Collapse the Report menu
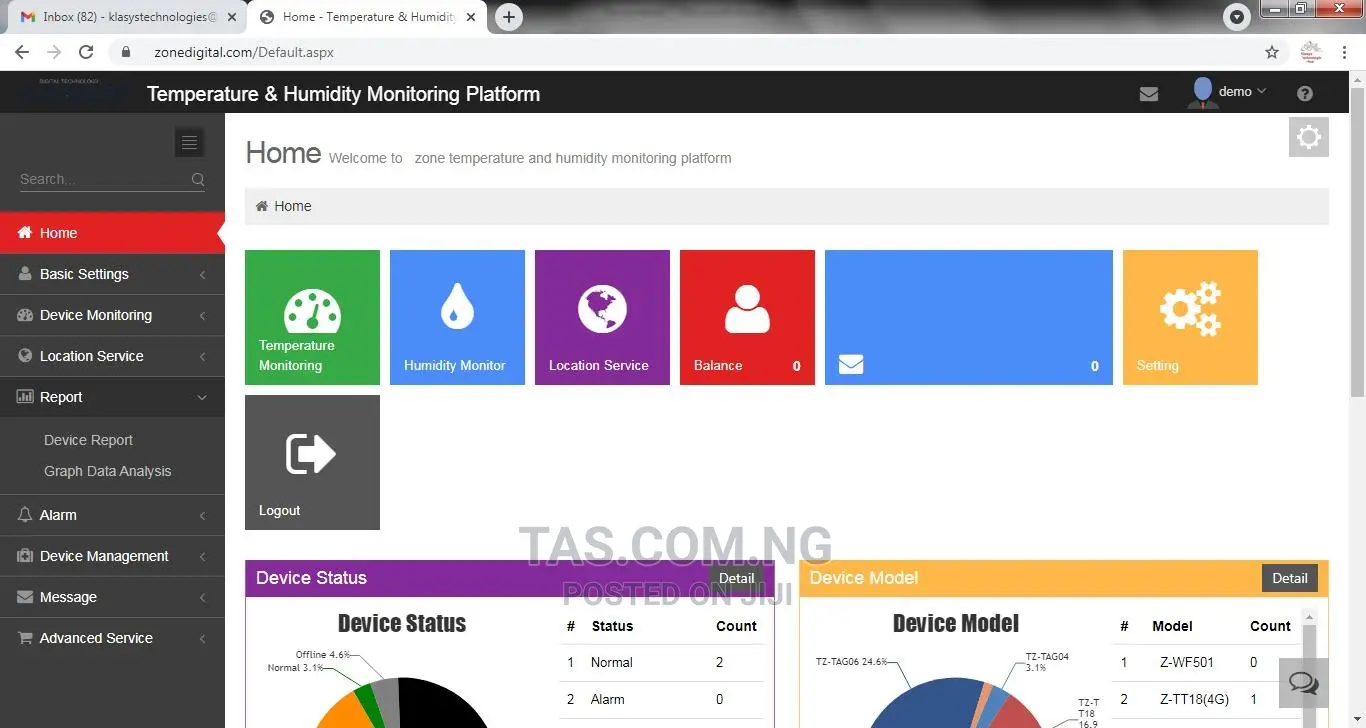The width and height of the screenshot is (1366, 728). (x=112, y=397)
